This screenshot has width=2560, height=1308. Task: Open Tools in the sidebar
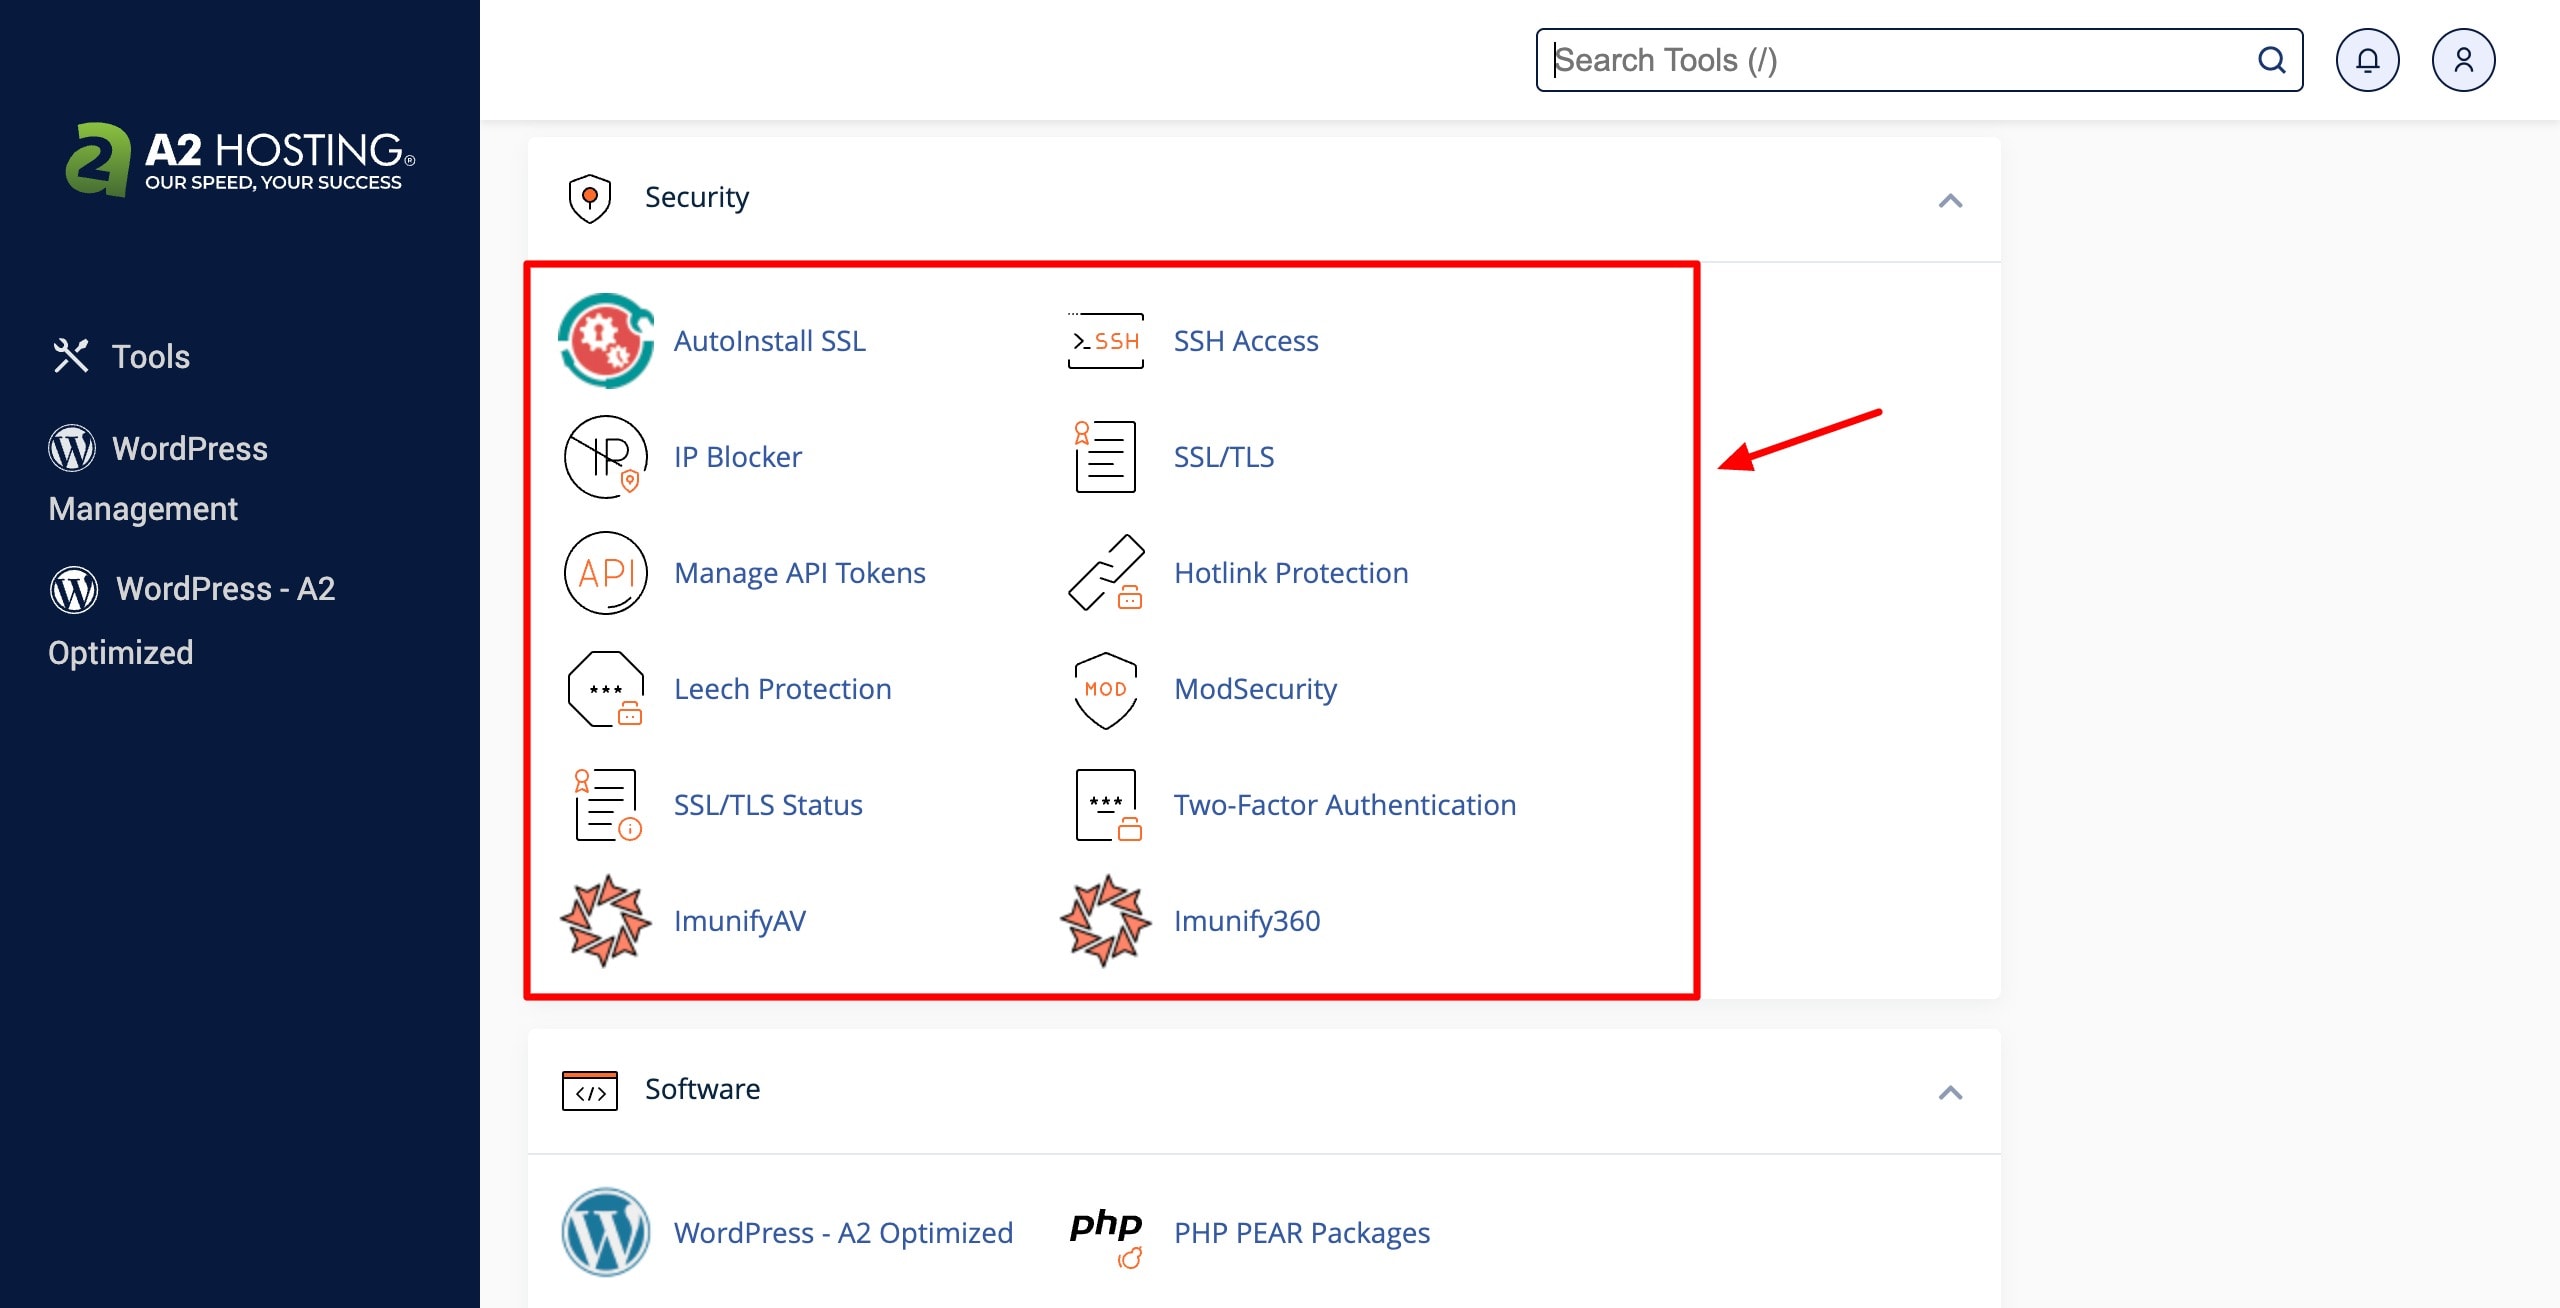click(121, 356)
